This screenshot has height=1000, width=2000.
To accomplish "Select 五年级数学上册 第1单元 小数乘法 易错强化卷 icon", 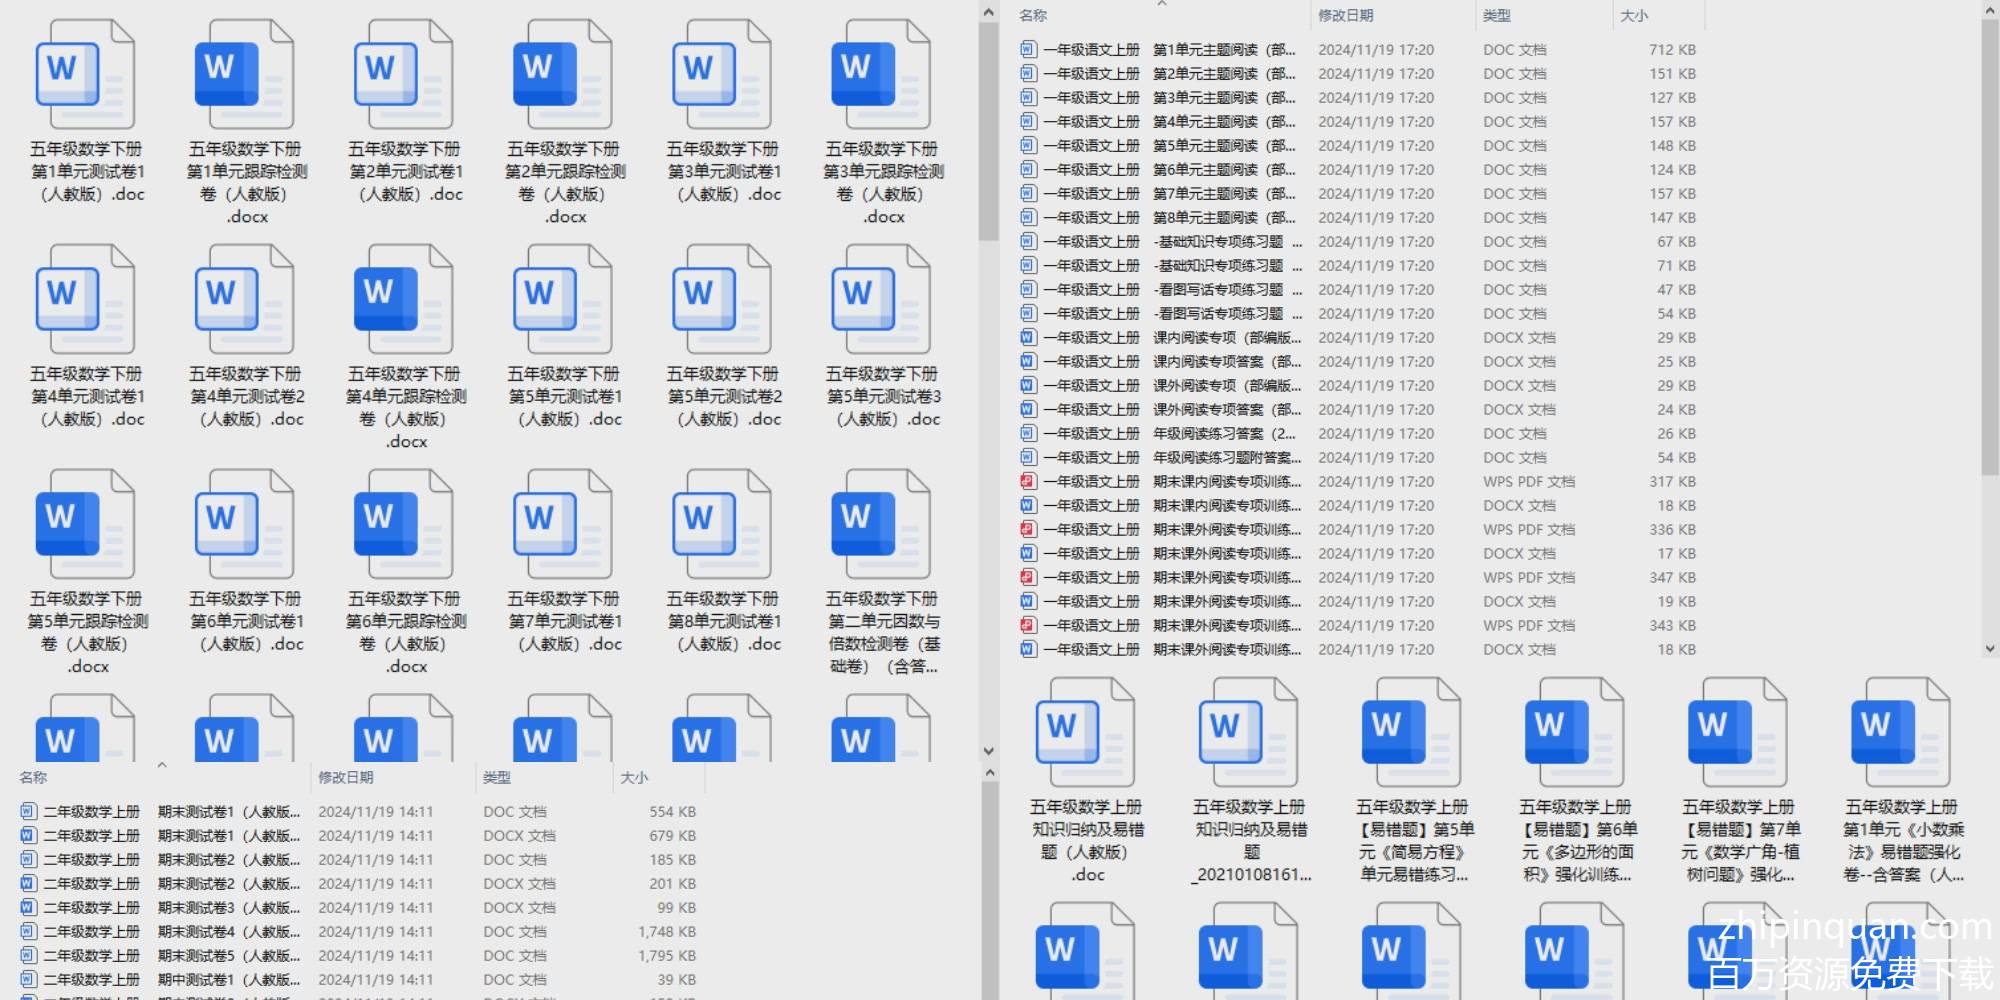I will click(x=1900, y=734).
